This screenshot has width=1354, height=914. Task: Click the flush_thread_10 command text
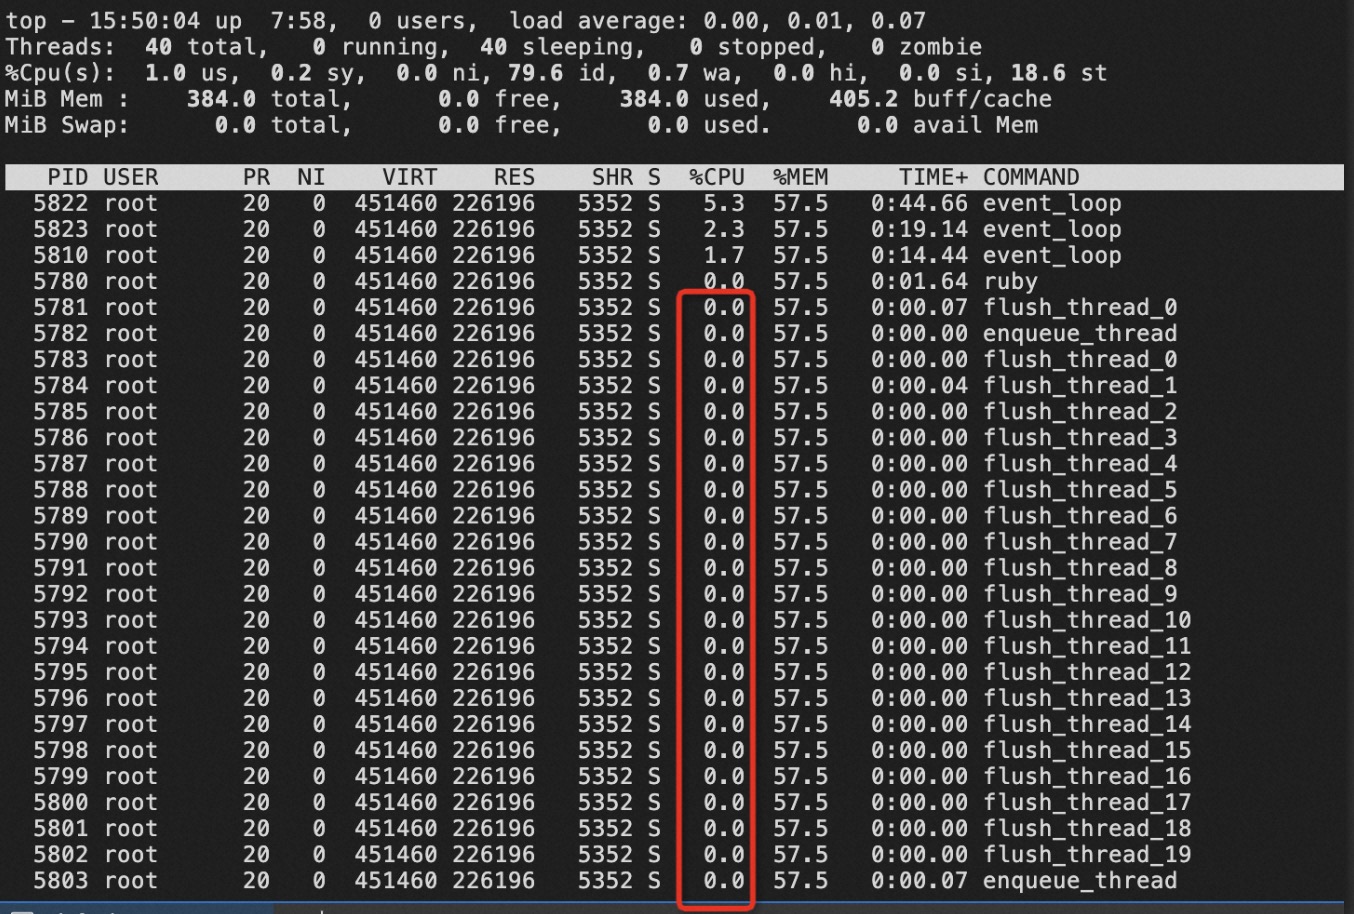[1087, 620]
